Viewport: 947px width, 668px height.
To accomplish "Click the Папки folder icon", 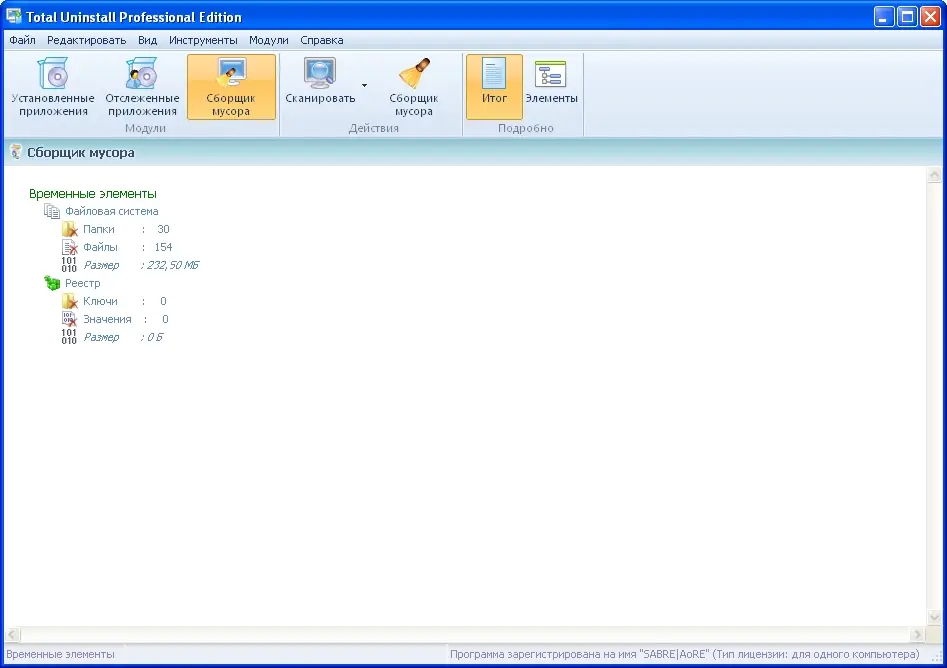I will pyautogui.click(x=69, y=230).
